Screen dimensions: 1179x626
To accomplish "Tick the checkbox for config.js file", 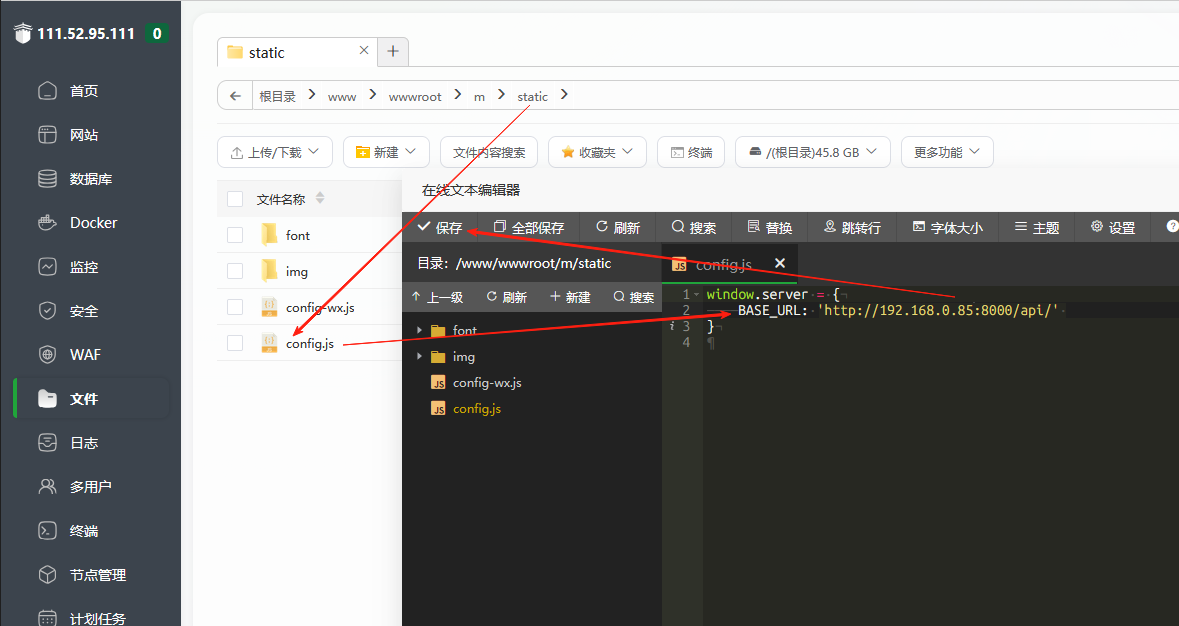I will click(235, 343).
